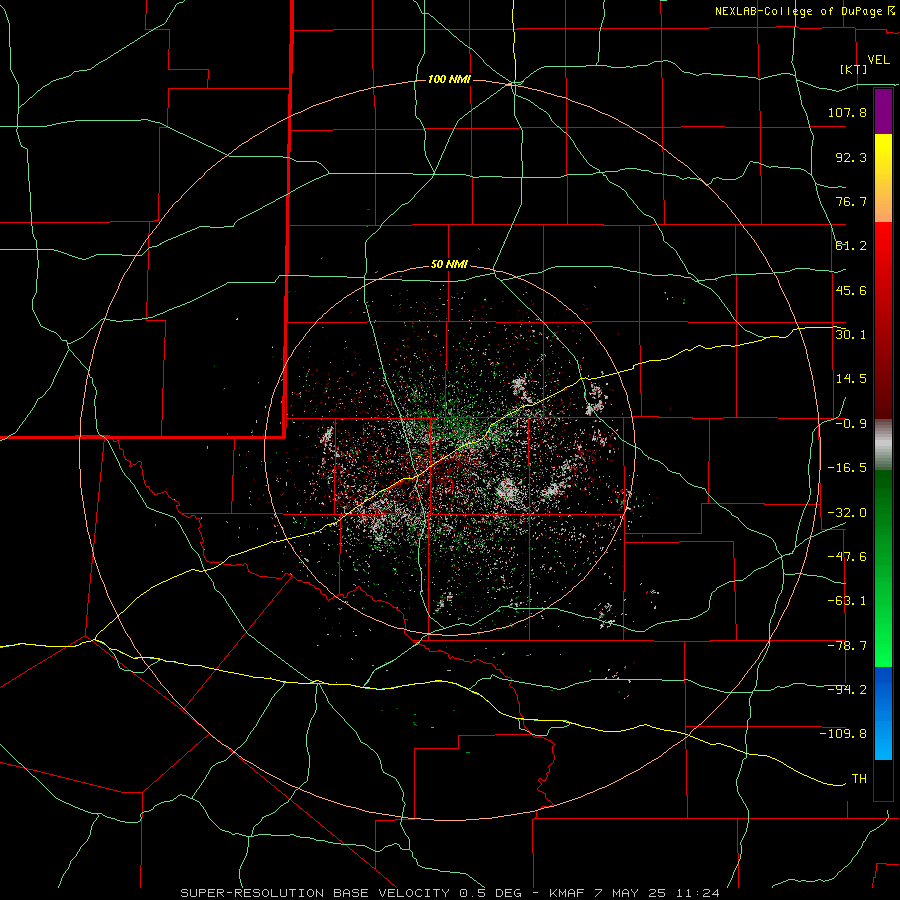Pick the blue segment of the velocity scale
The height and width of the screenshot is (900, 900).
tap(883, 713)
